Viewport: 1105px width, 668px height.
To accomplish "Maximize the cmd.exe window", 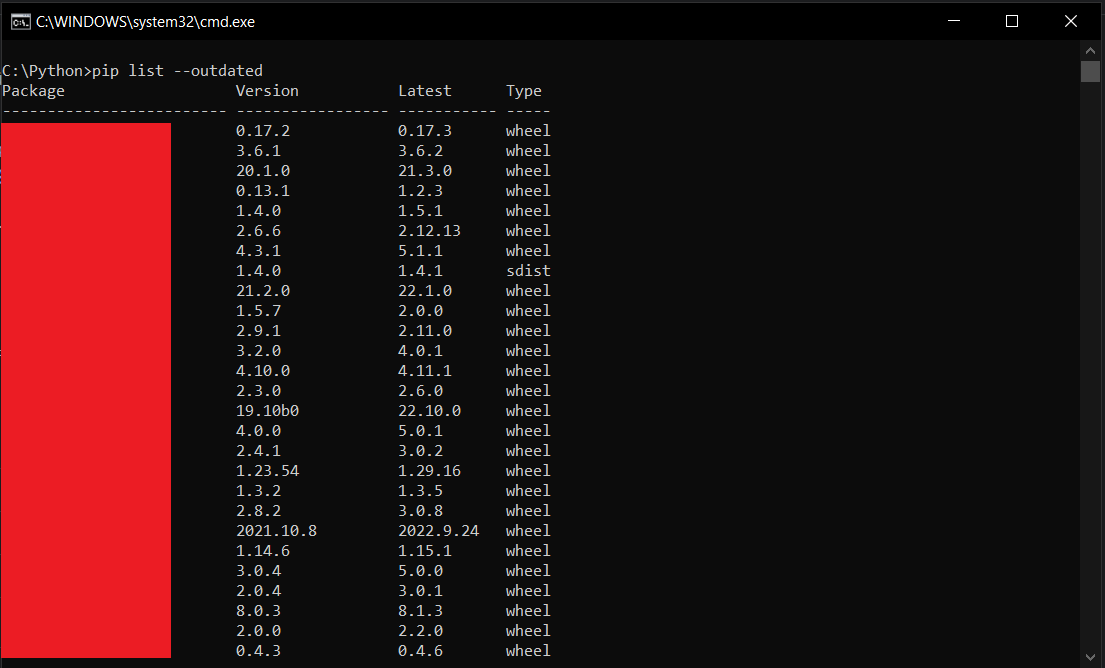I will tap(1011, 21).
